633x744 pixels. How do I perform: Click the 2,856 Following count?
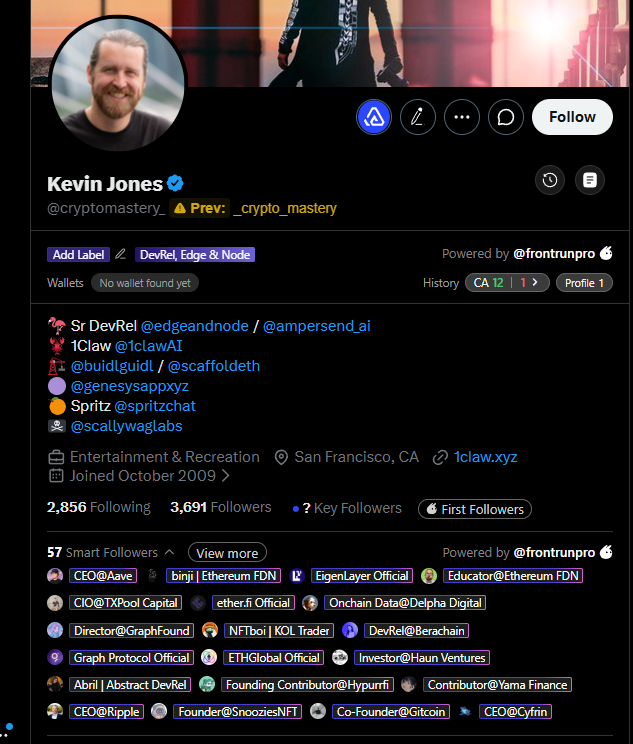click(x=99, y=507)
